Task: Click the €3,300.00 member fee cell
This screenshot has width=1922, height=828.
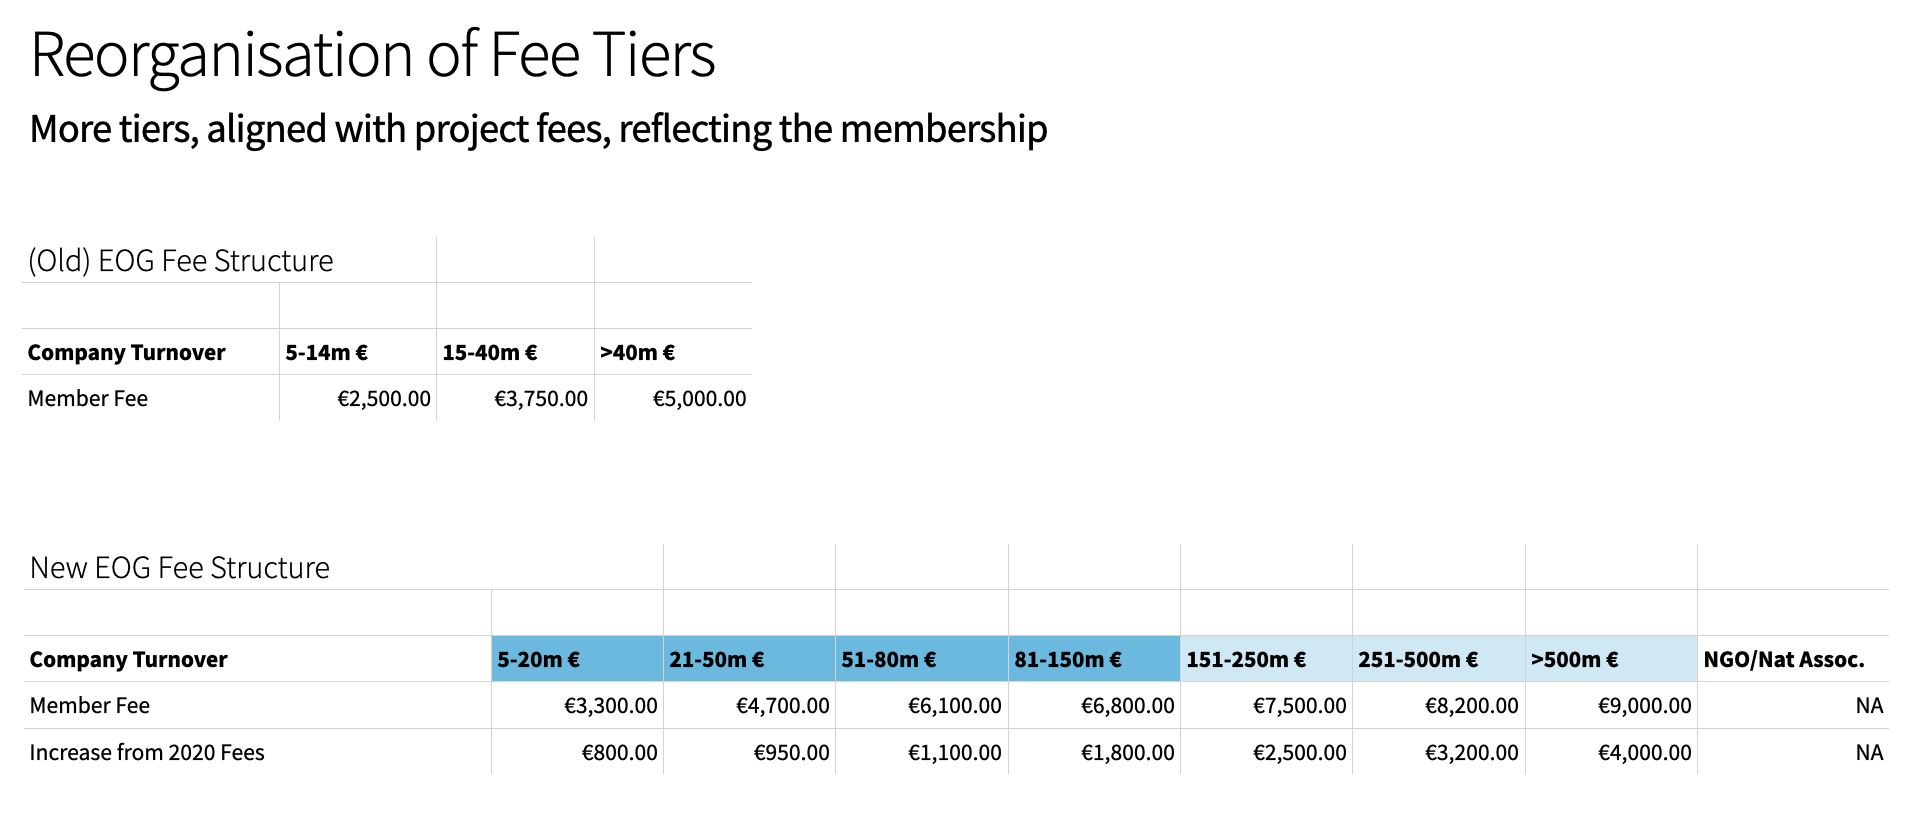Action: tap(577, 705)
